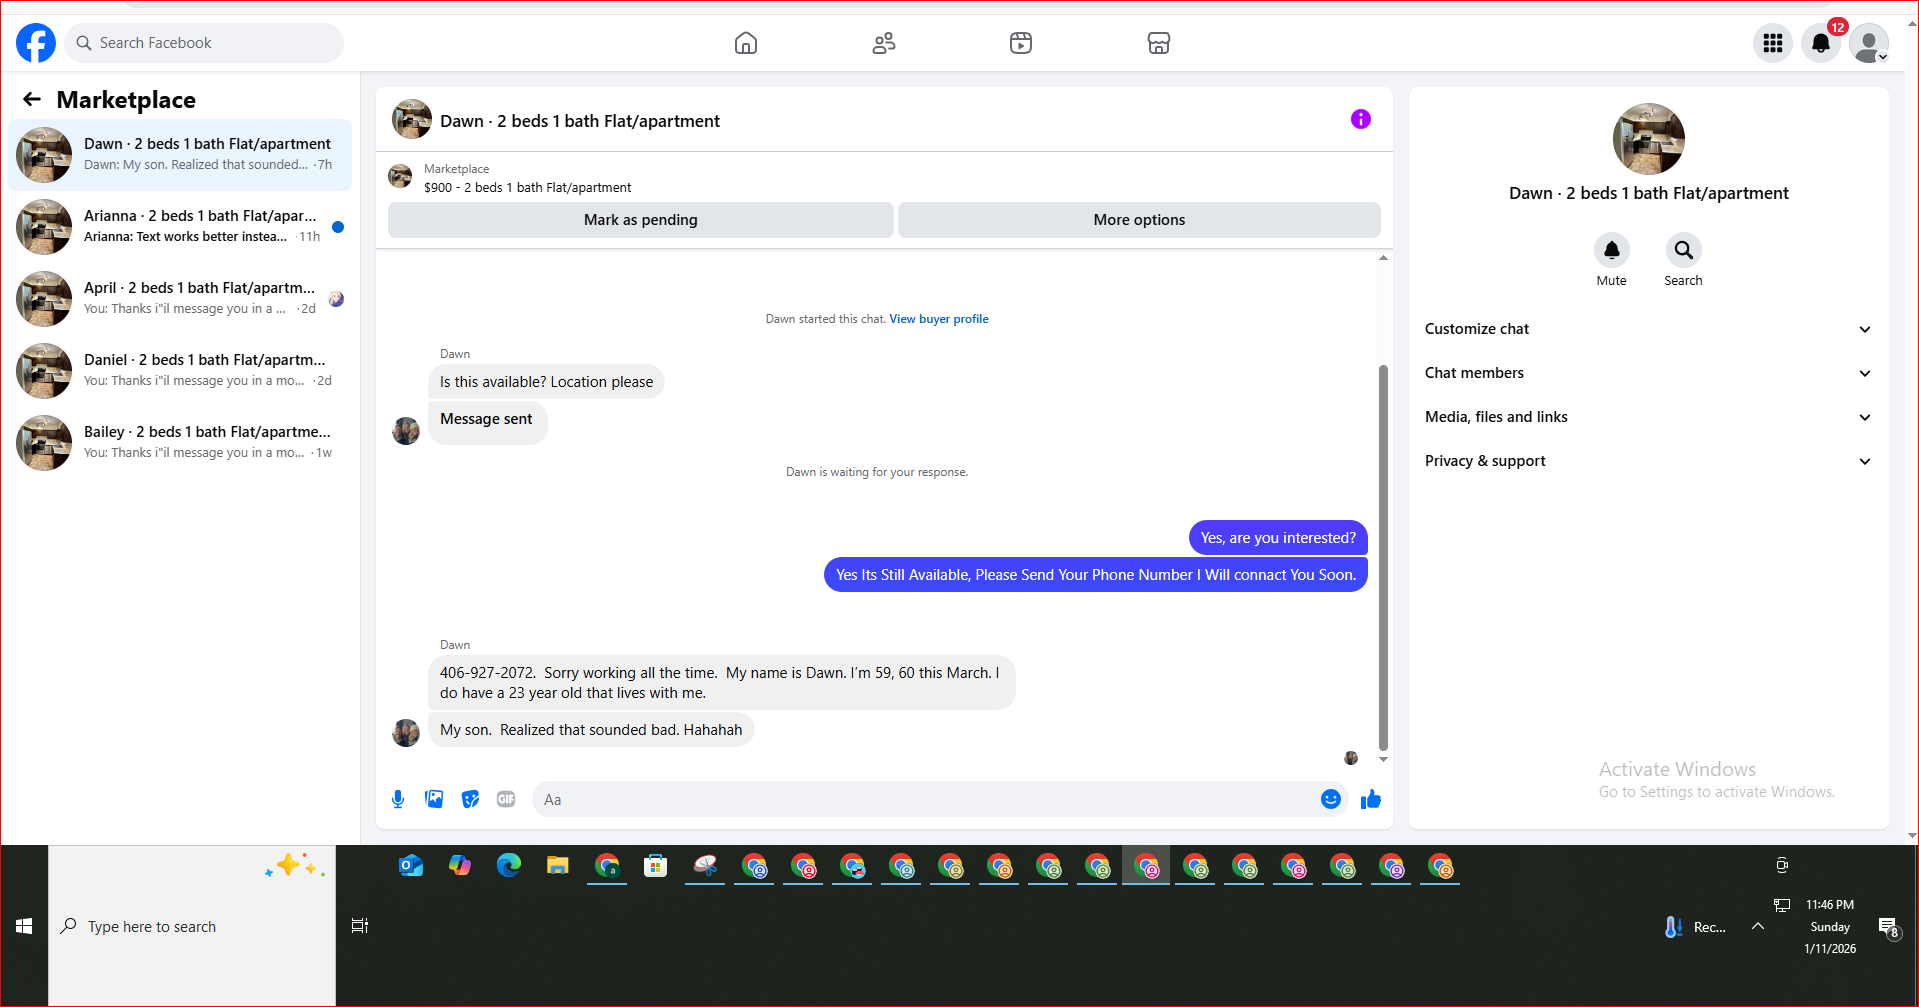Open Daniel's conversation in the chat list

[x=180, y=371]
